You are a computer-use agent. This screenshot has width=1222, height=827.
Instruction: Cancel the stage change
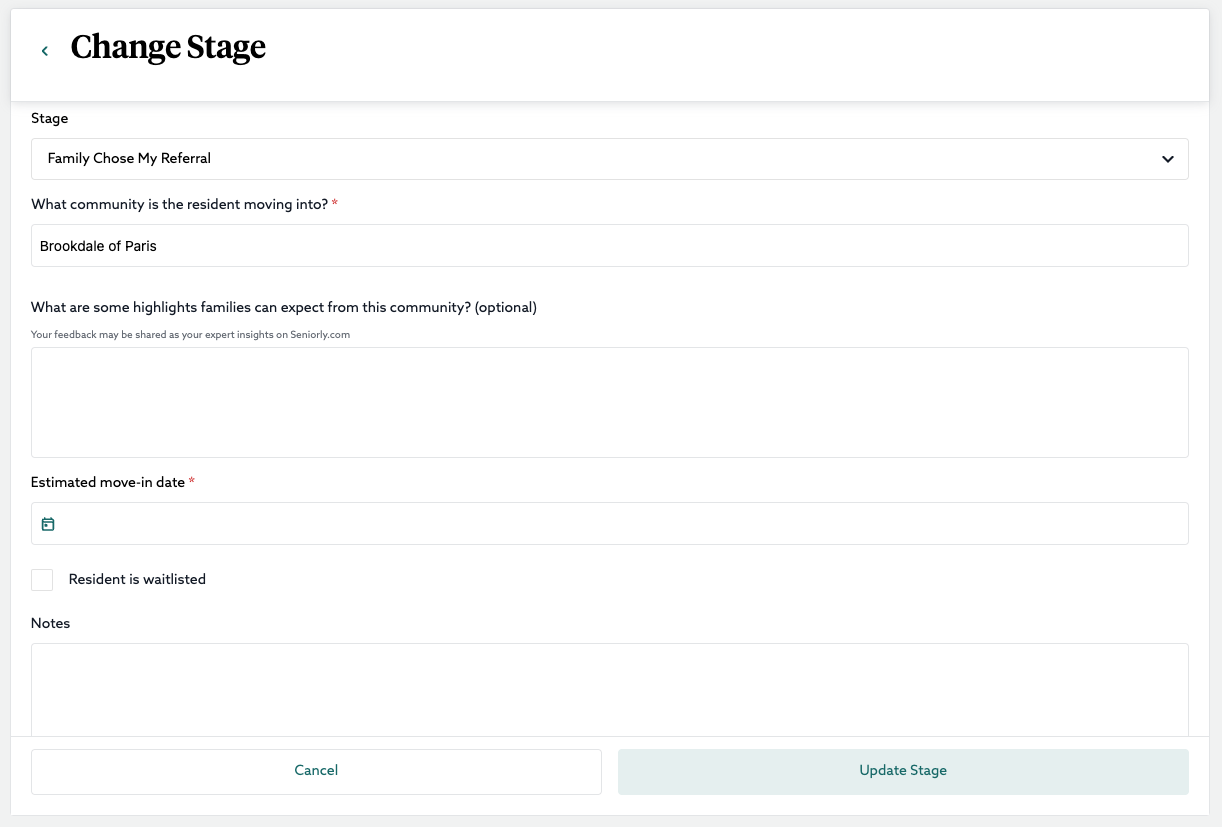pyautogui.click(x=316, y=770)
